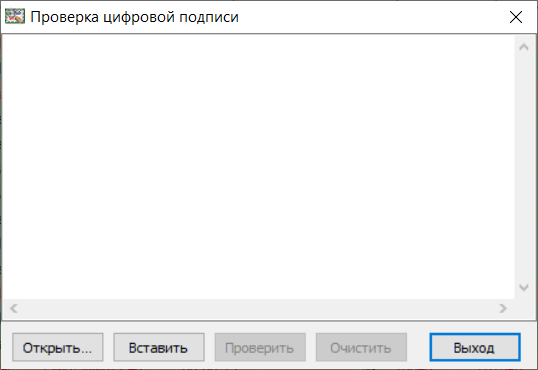Click the Открыть... button
The image size is (538, 370).
click(58, 347)
